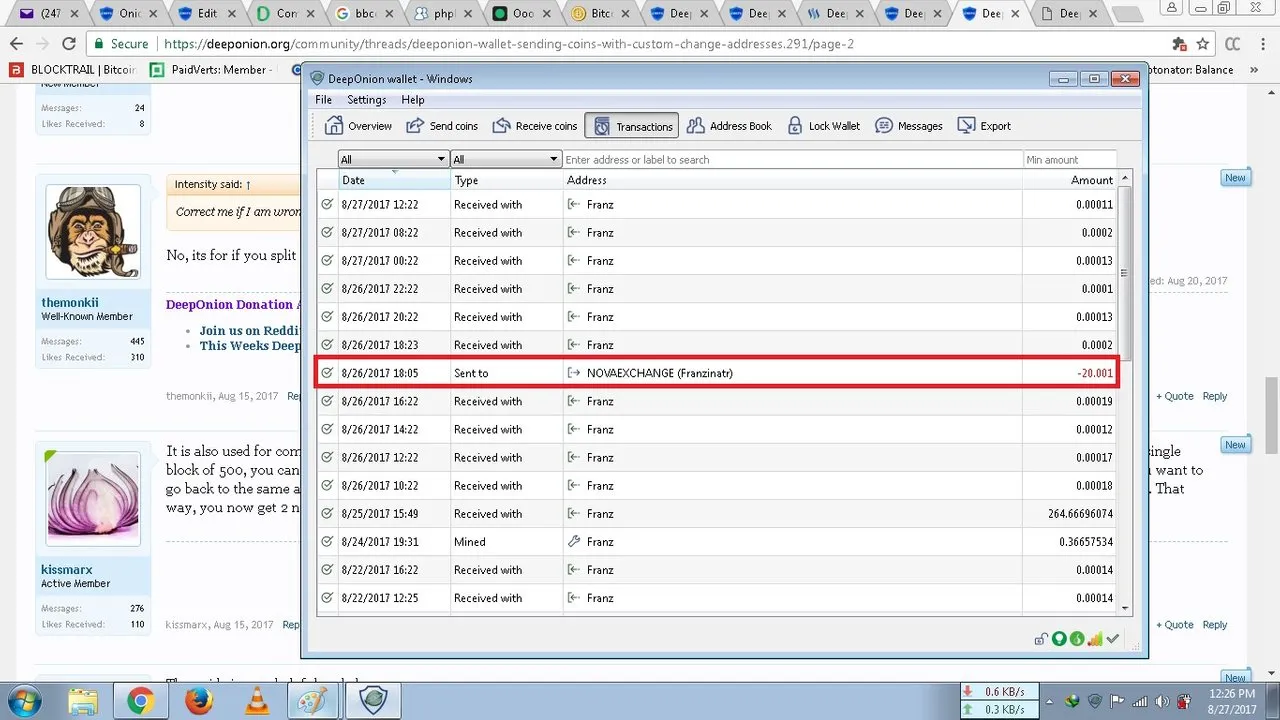This screenshot has height=720, width=1280.
Task: Open the Help menu
Action: pos(413,100)
